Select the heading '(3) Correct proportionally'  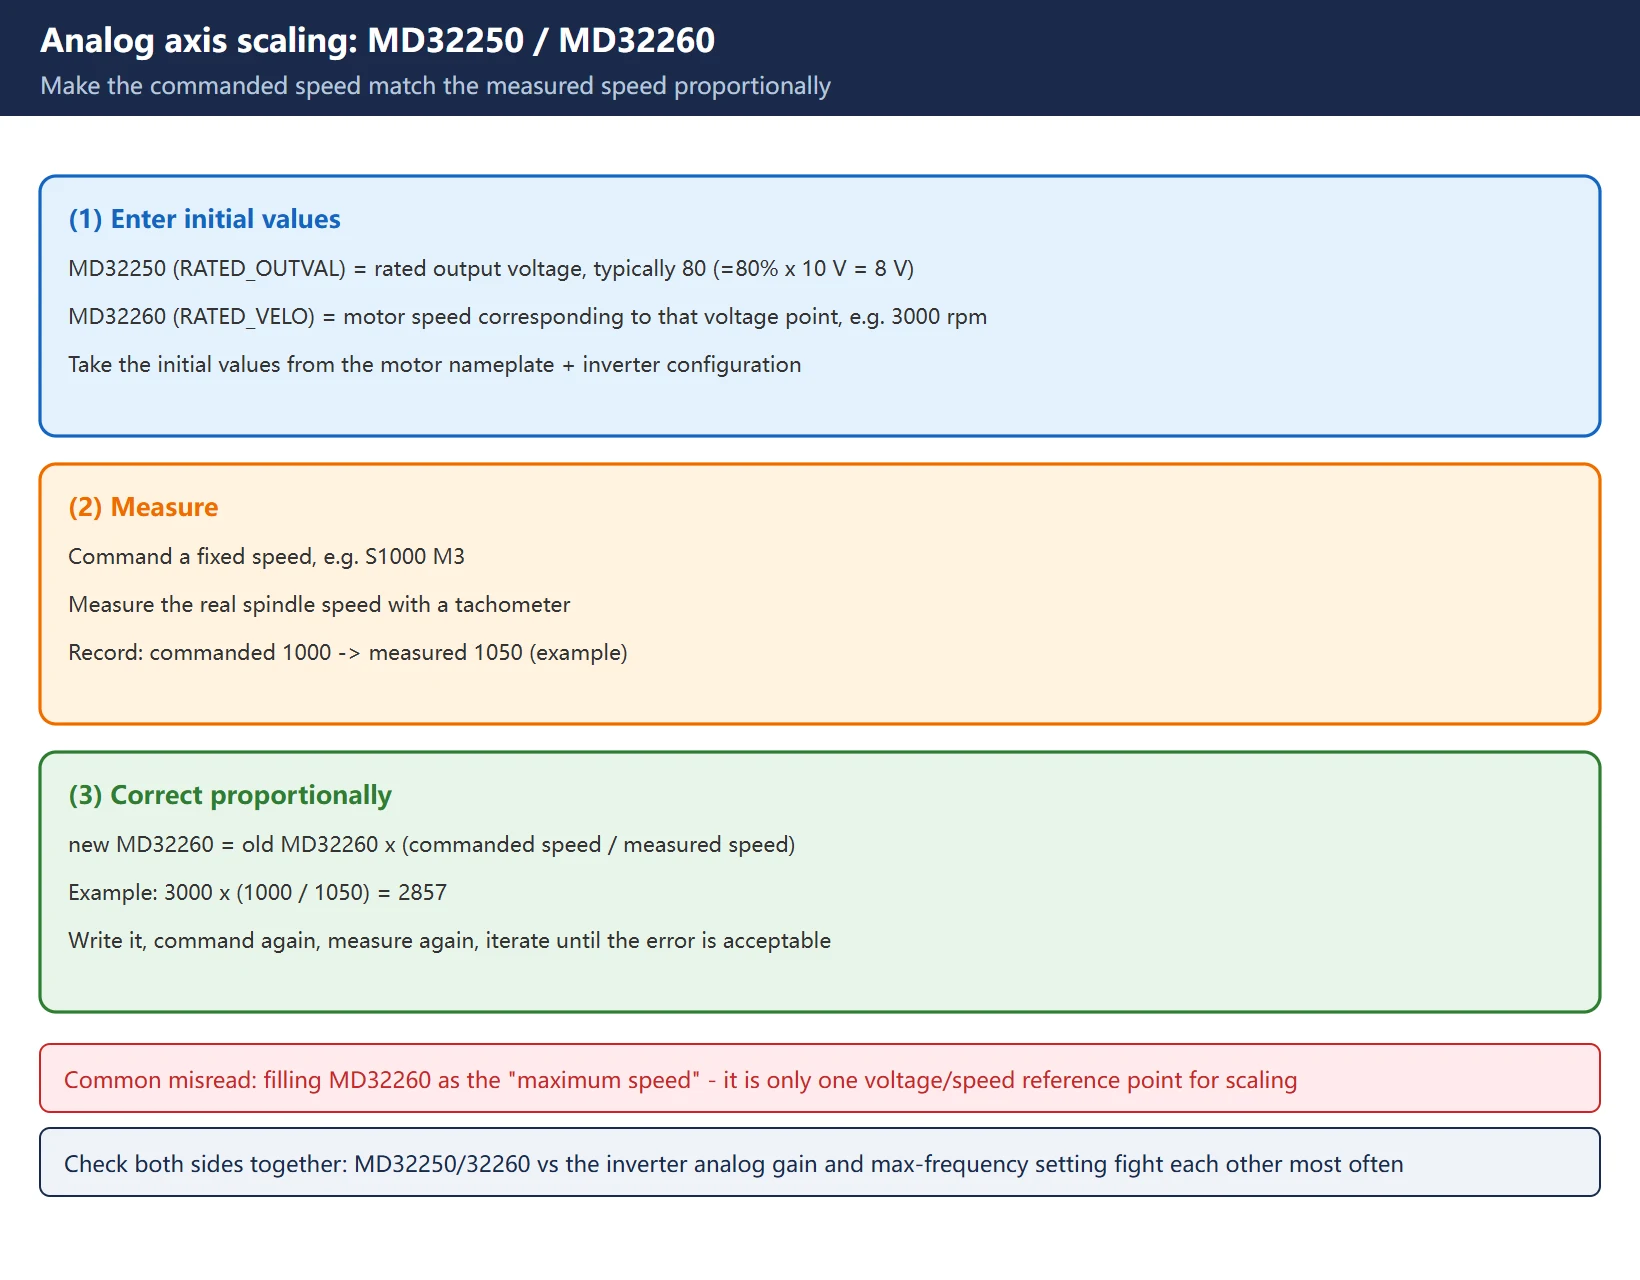tap(230, 795)
